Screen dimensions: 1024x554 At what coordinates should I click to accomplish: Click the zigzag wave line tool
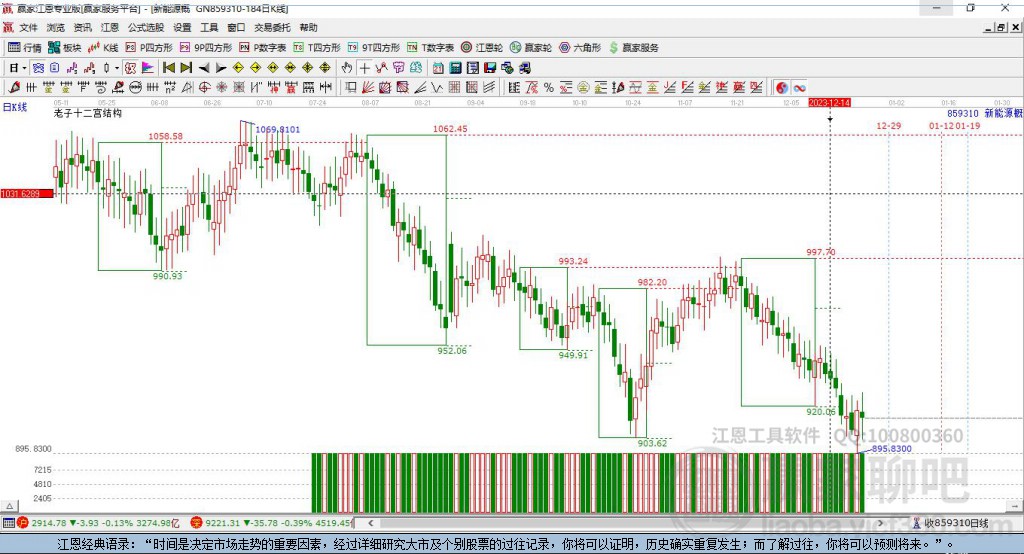437,88
